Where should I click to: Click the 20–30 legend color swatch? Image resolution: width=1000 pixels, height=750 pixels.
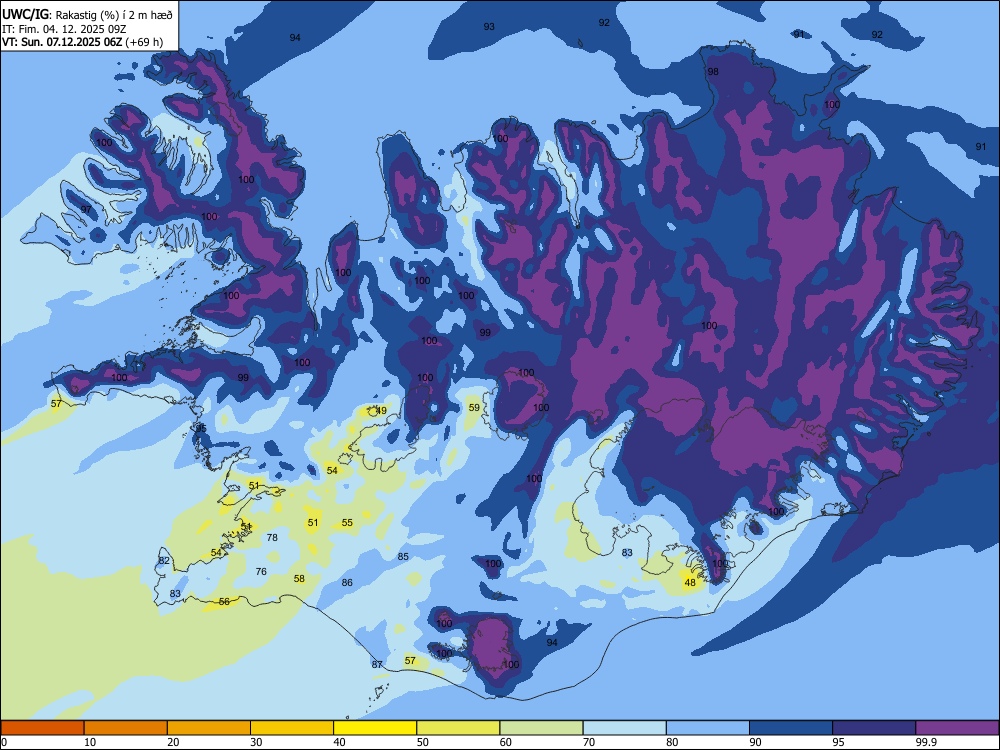209,728
